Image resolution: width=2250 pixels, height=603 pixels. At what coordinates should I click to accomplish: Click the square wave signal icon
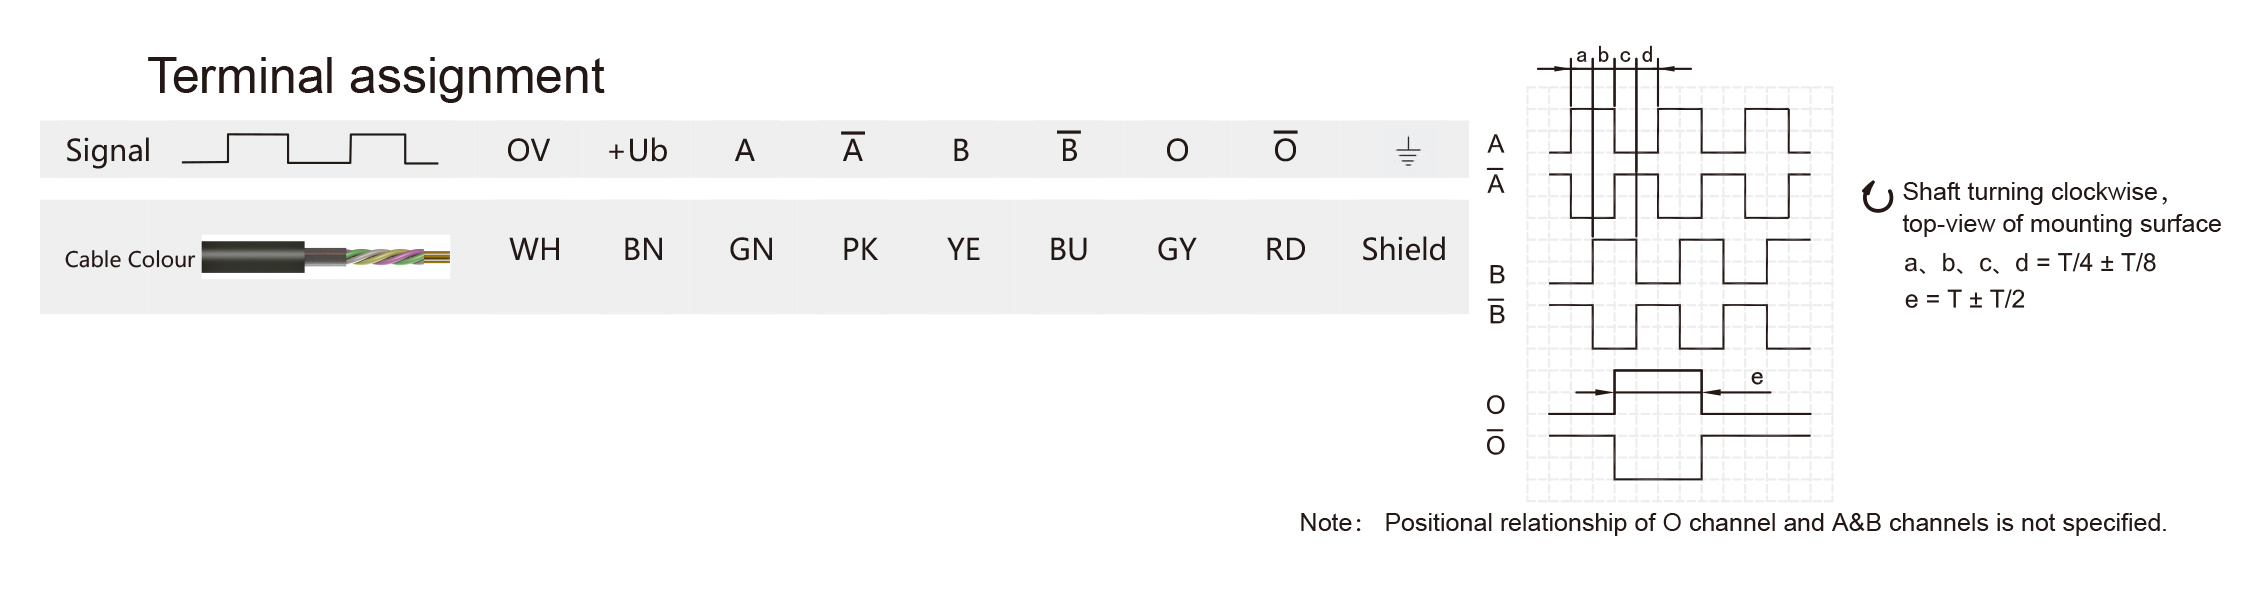310,149
